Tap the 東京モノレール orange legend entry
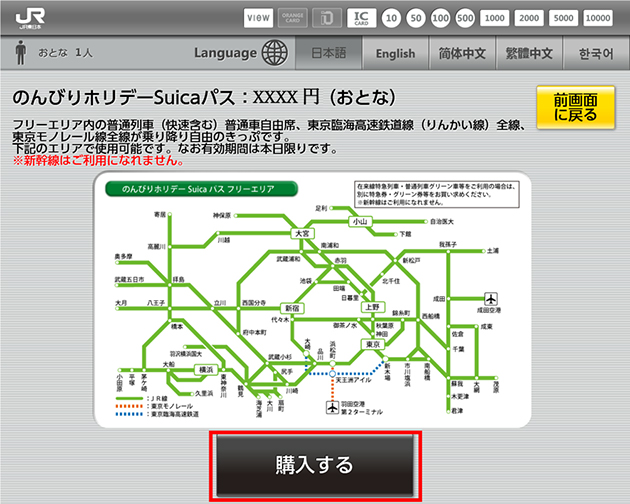Image resolution: width=630 pixels, height=504 pixels. point(154,406)
